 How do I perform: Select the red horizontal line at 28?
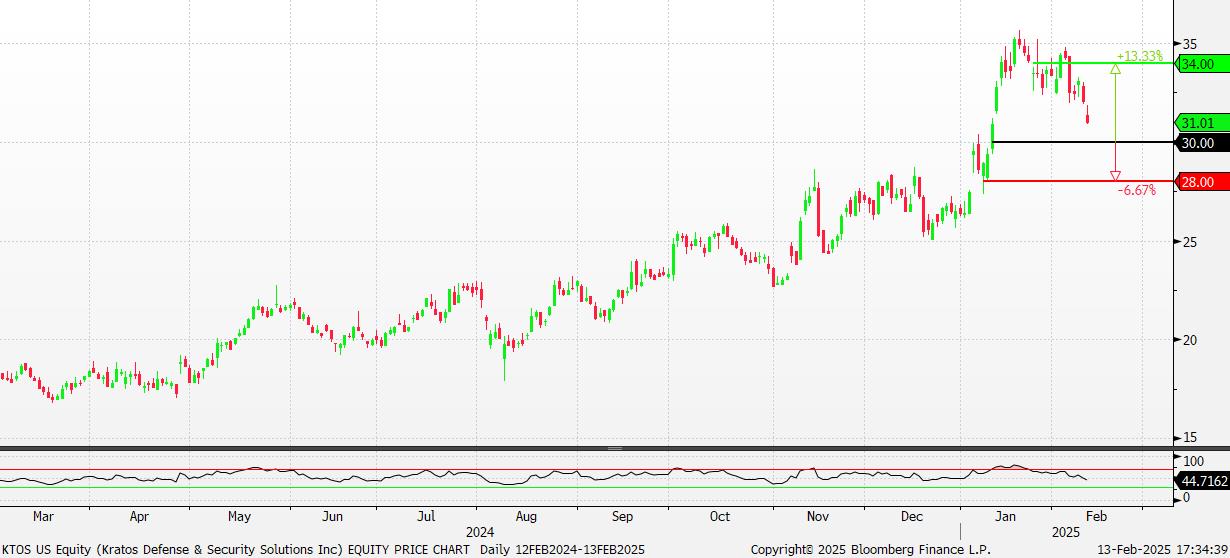coord(1078,181)
